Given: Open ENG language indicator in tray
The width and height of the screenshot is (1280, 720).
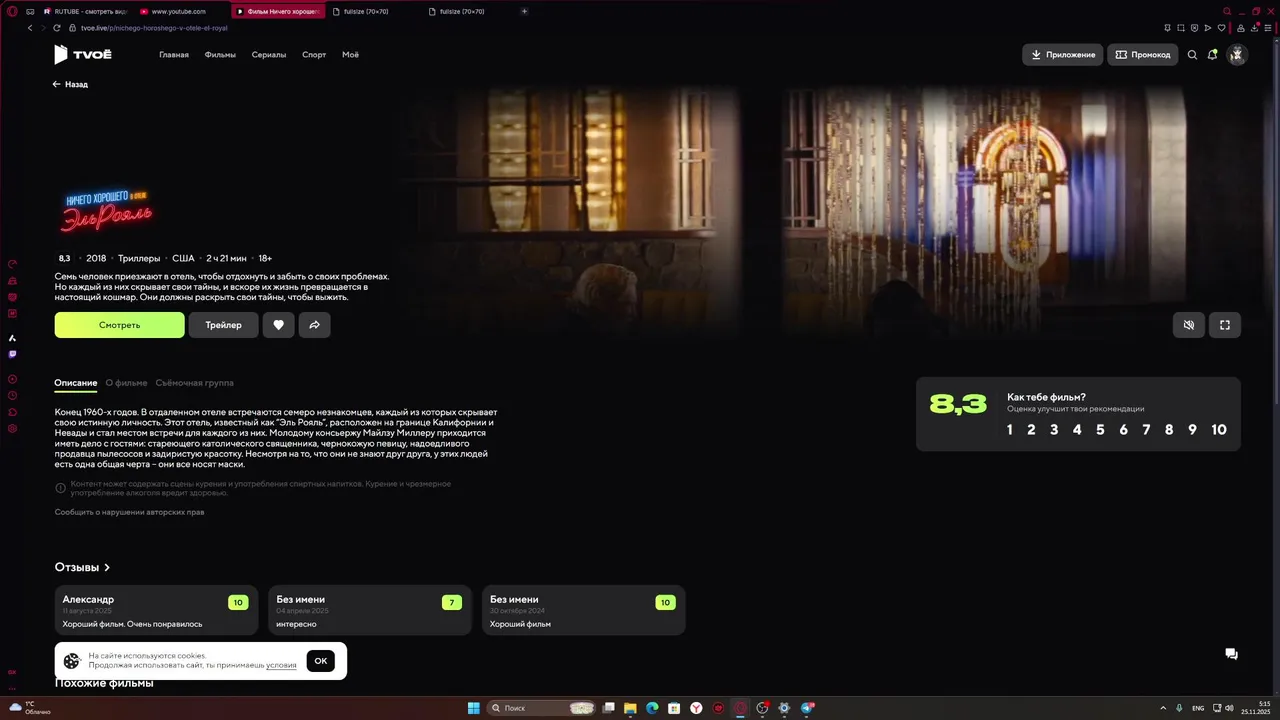Looking at the screenshot, I should click(x=1198, y=708).
